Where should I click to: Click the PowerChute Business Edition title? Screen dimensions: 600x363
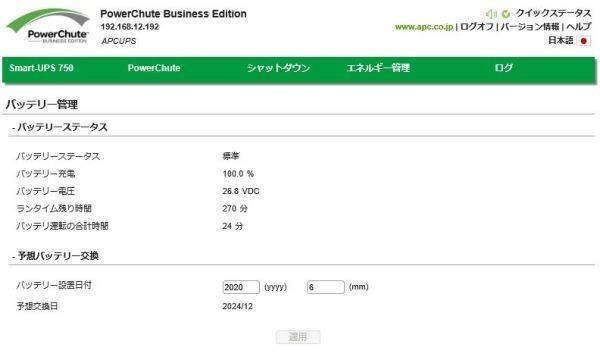coord(173,14)
